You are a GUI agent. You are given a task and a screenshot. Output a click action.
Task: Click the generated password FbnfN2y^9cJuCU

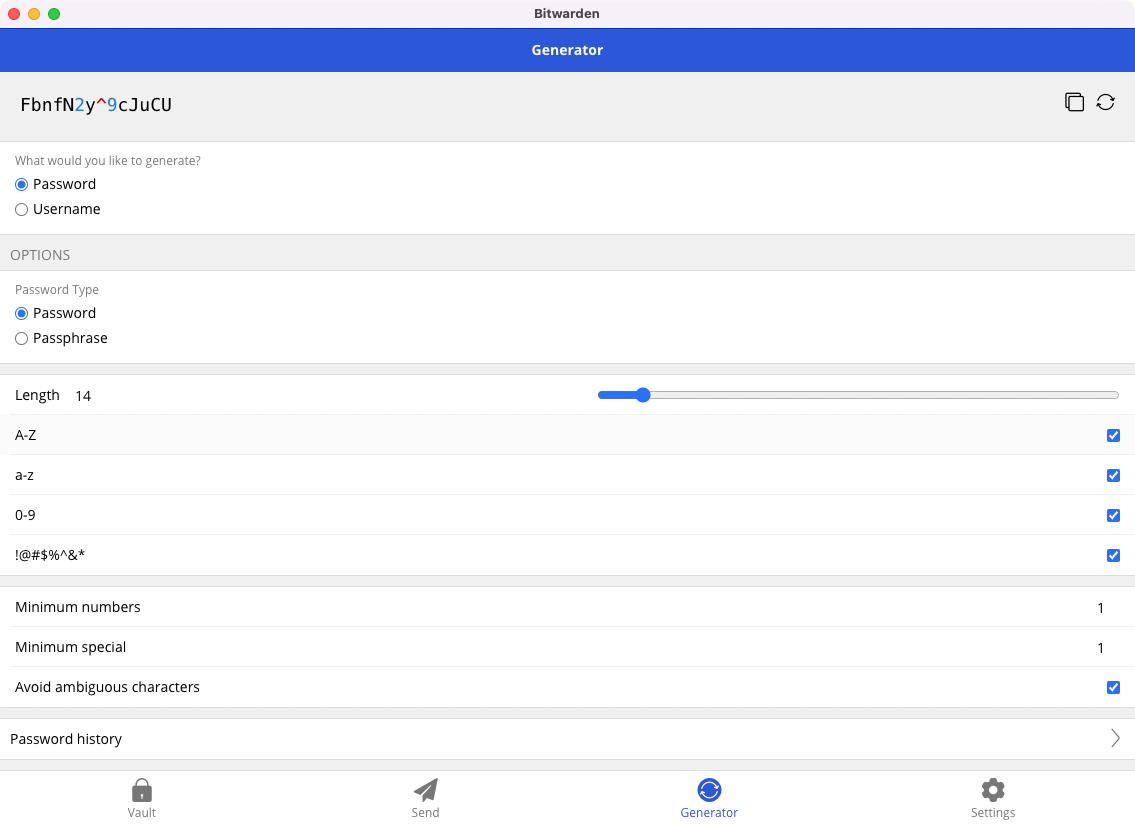click(96, 105)
